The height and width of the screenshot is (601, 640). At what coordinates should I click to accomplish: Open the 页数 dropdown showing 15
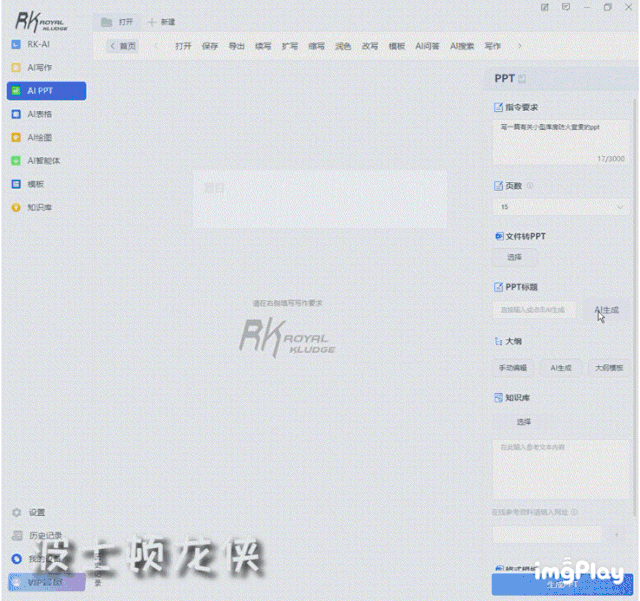[x=561, y=207]
